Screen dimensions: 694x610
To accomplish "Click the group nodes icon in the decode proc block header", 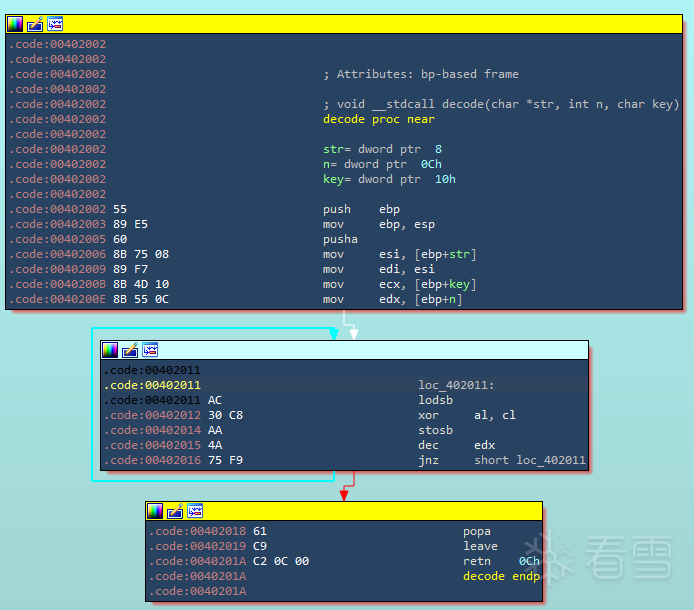I will [55, 24].
